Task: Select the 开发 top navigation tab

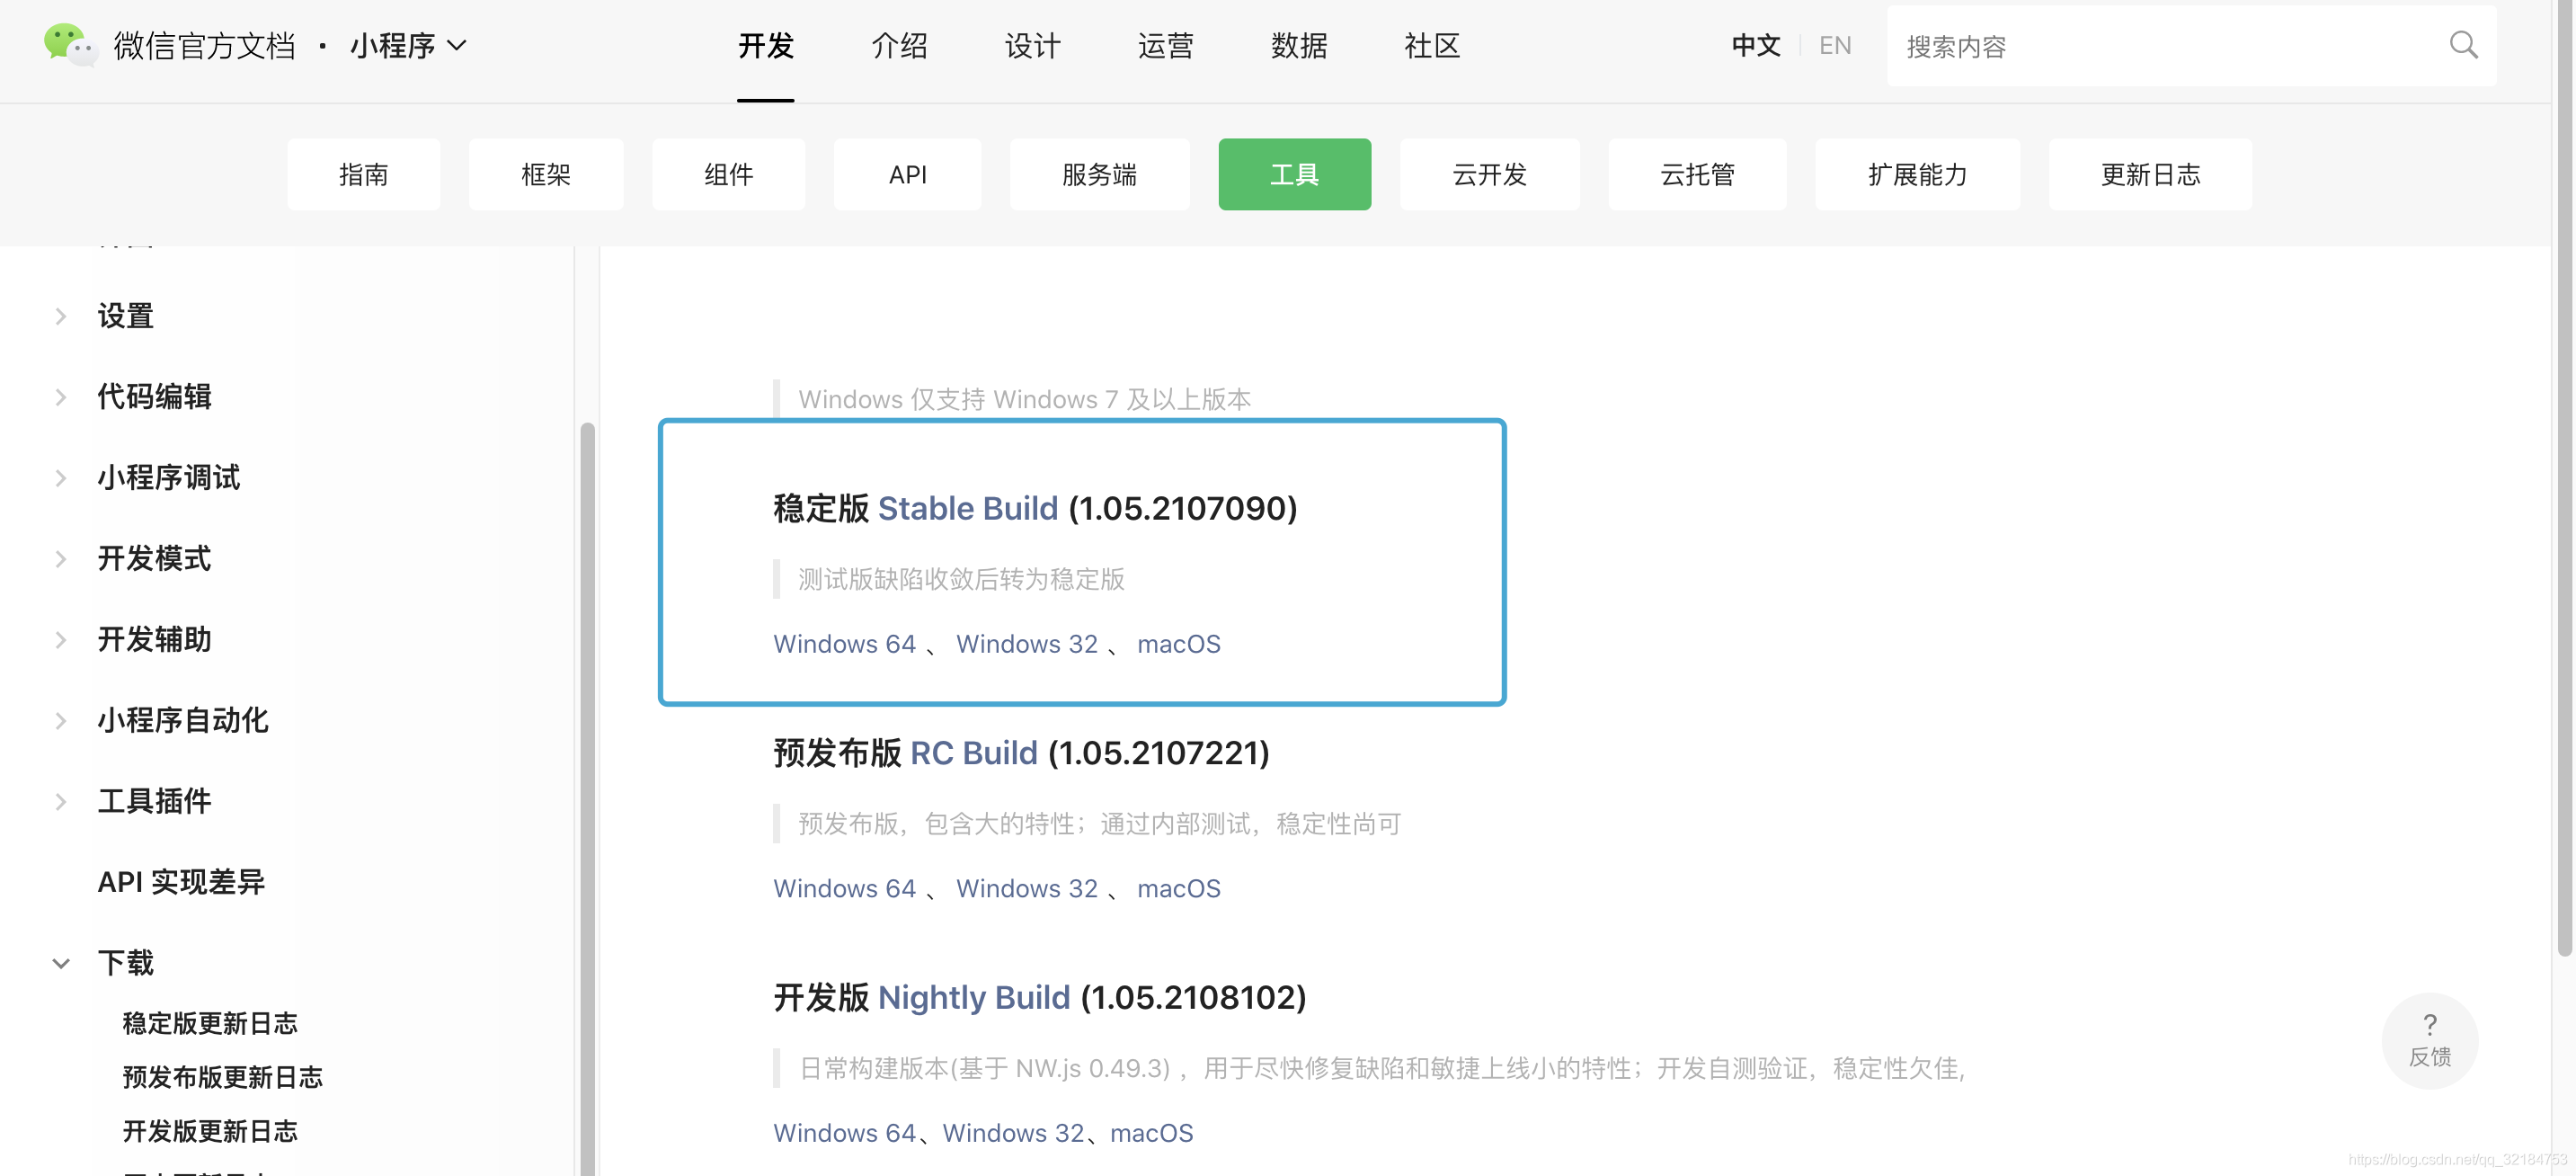Action: [766, 45]
